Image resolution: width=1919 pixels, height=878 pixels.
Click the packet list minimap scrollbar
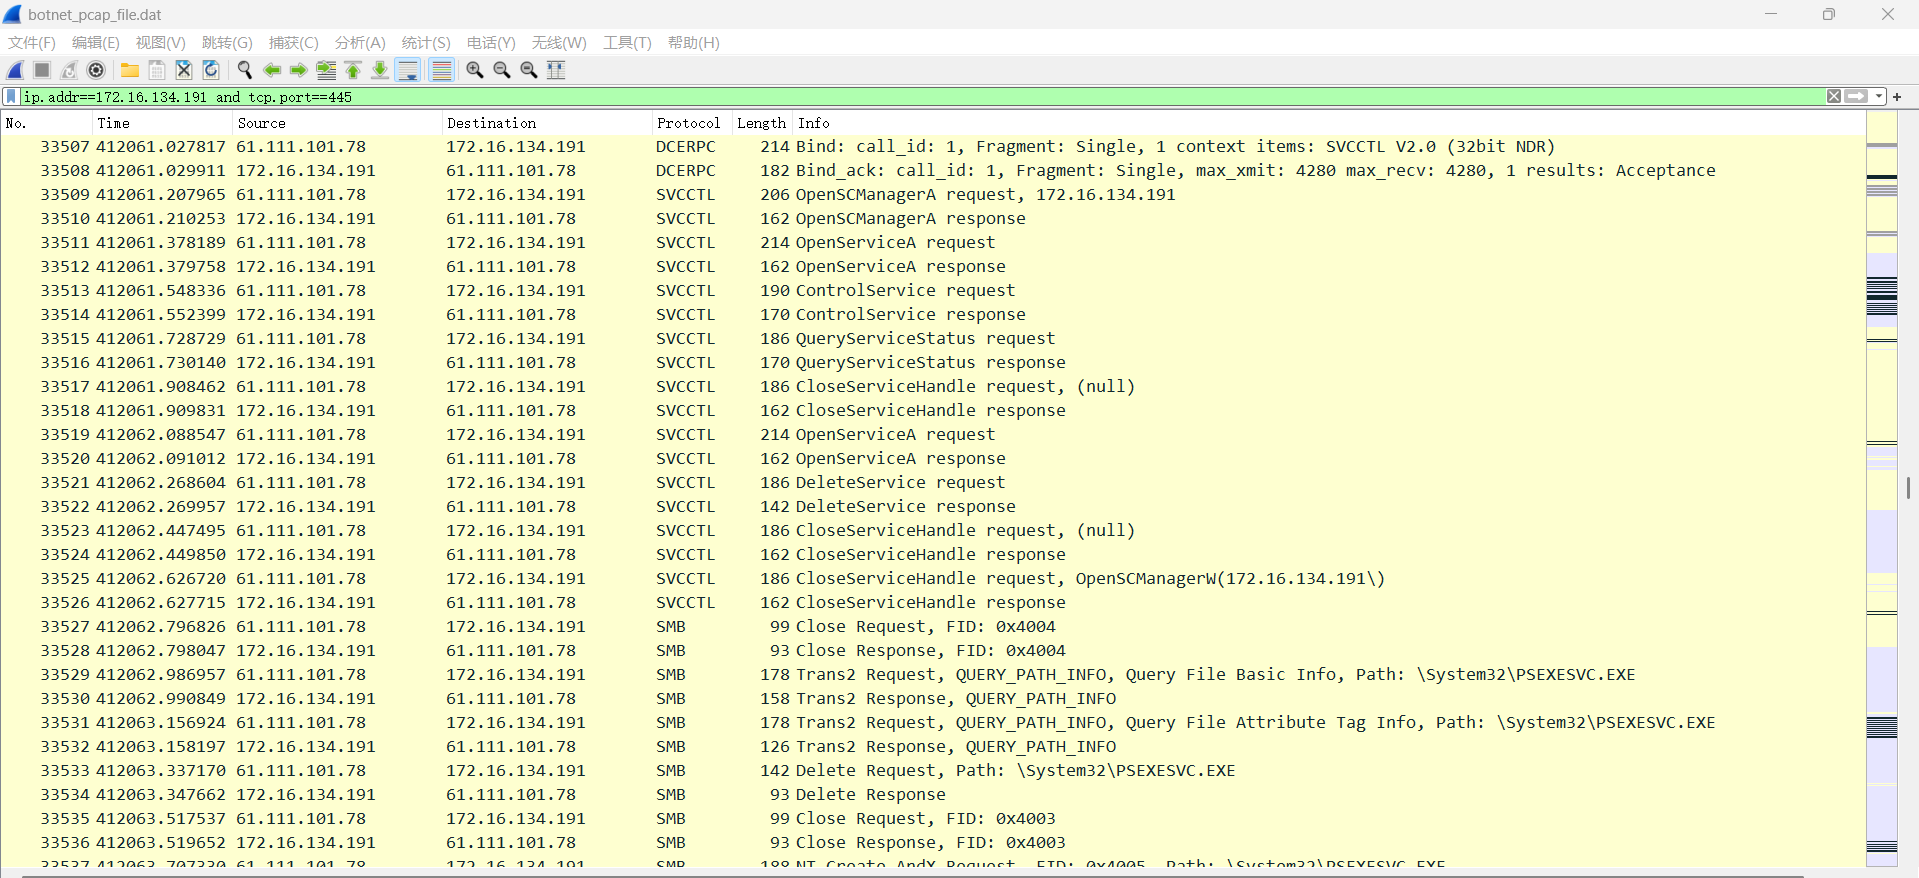coord(1882,489)
